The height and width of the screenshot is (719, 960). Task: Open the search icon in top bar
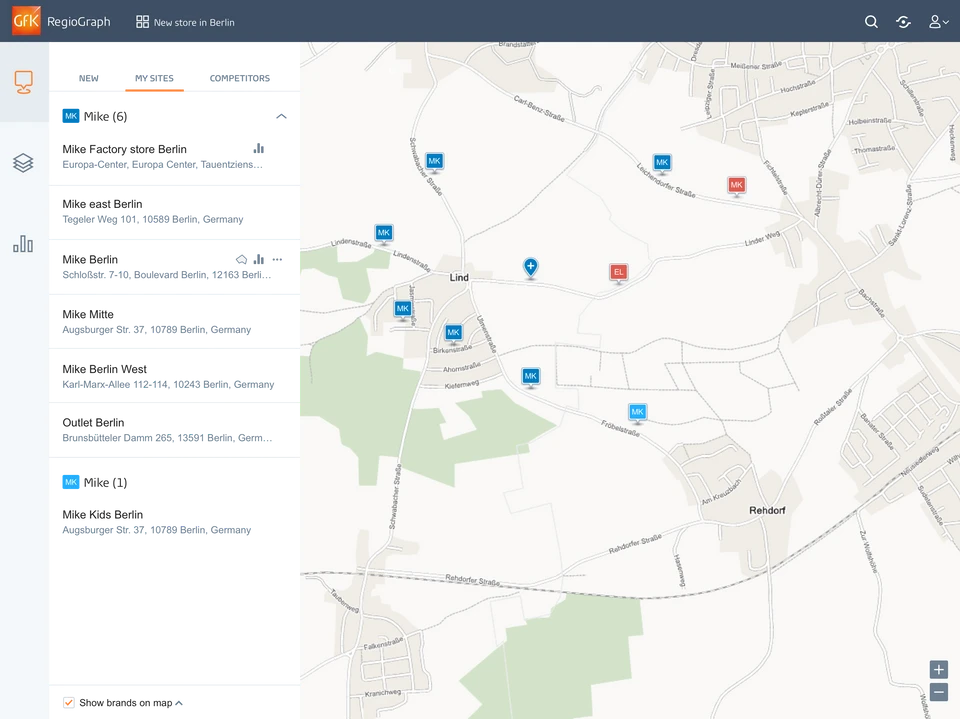click(871, 22)
